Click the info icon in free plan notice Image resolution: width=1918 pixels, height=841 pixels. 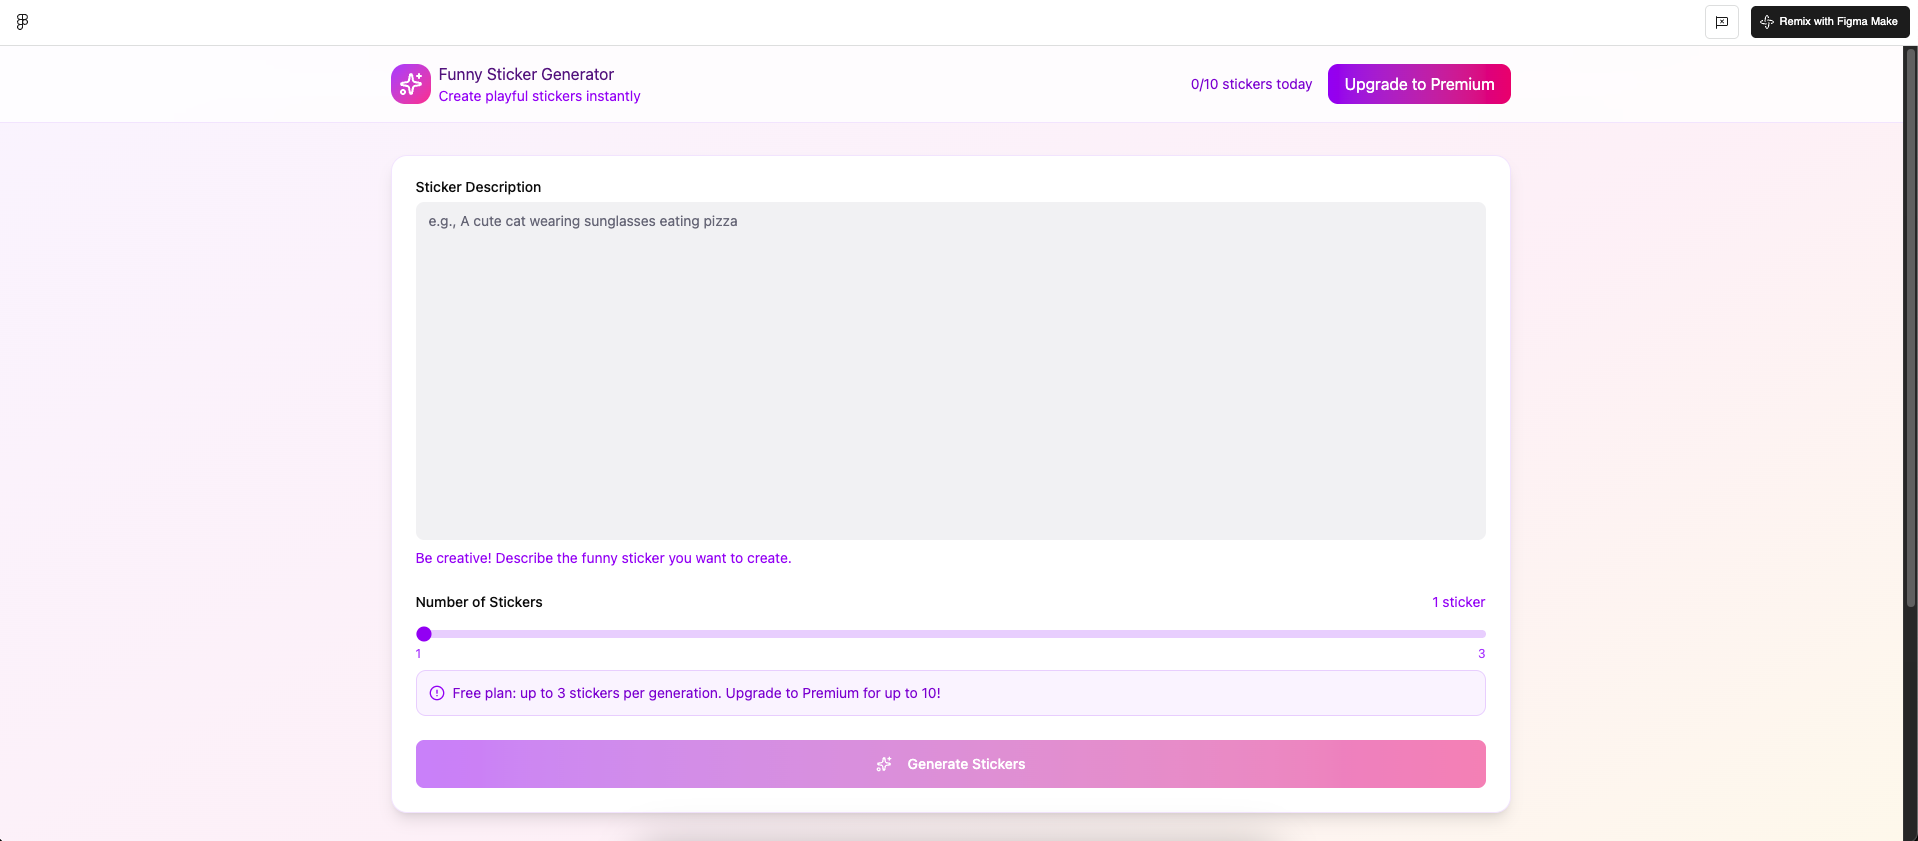click(x=437, y=693)
